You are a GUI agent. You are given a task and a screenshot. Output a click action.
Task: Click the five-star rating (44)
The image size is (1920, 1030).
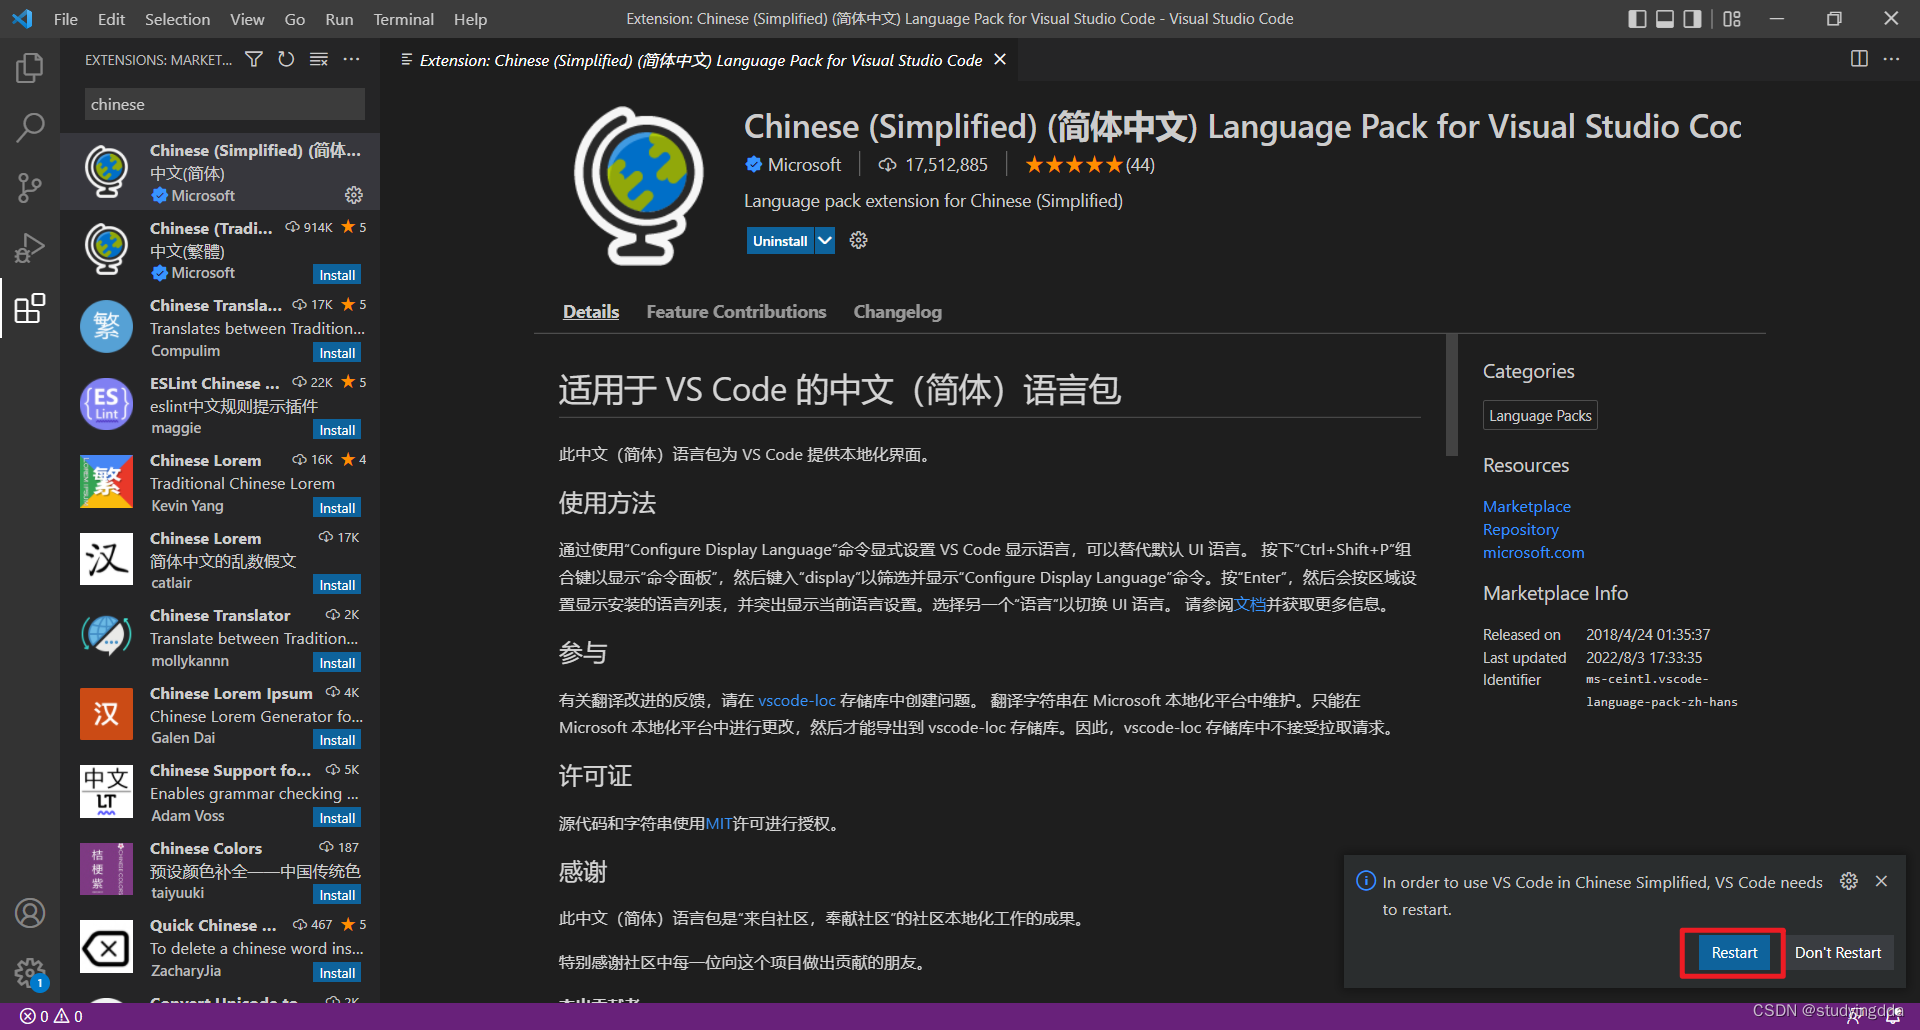pos(1090,165)
